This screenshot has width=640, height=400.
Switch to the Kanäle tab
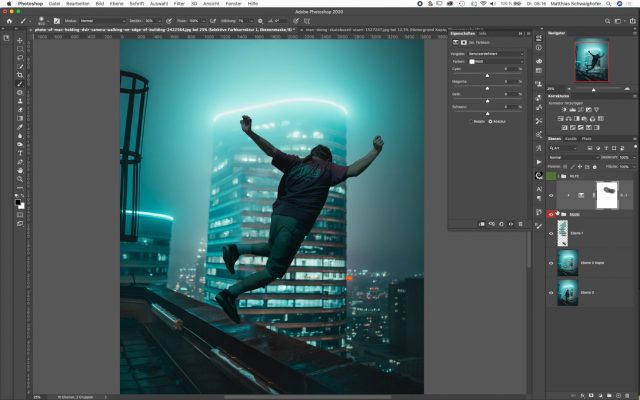(571, 138)
